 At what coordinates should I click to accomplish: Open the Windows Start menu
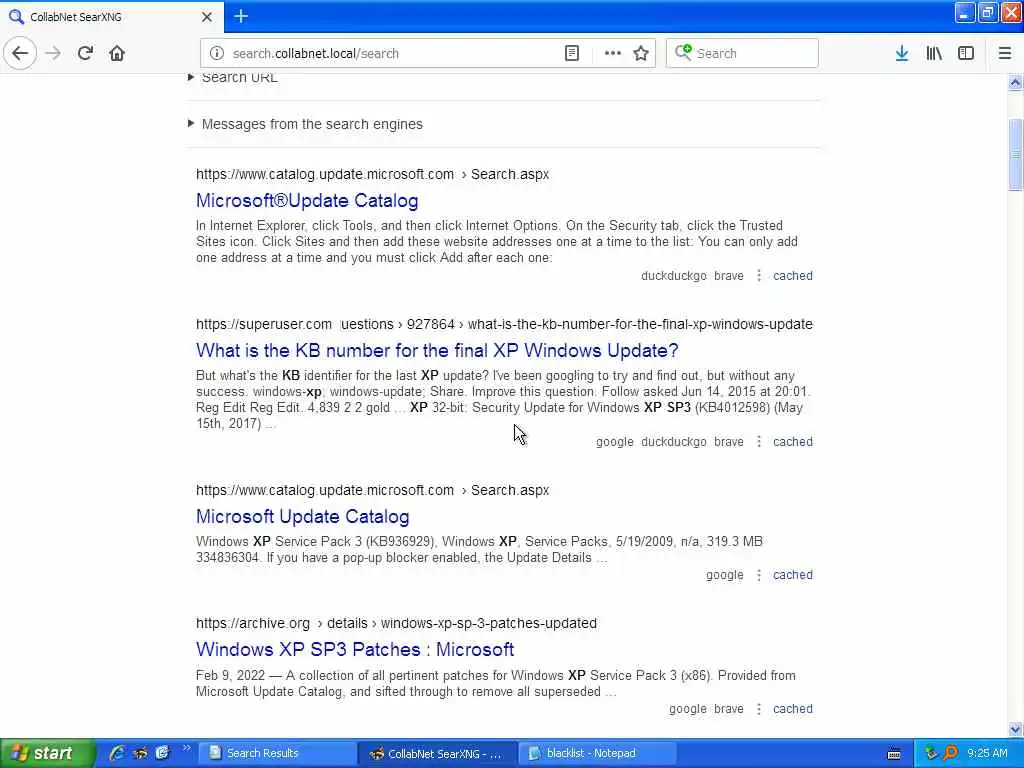pos(47,753)
